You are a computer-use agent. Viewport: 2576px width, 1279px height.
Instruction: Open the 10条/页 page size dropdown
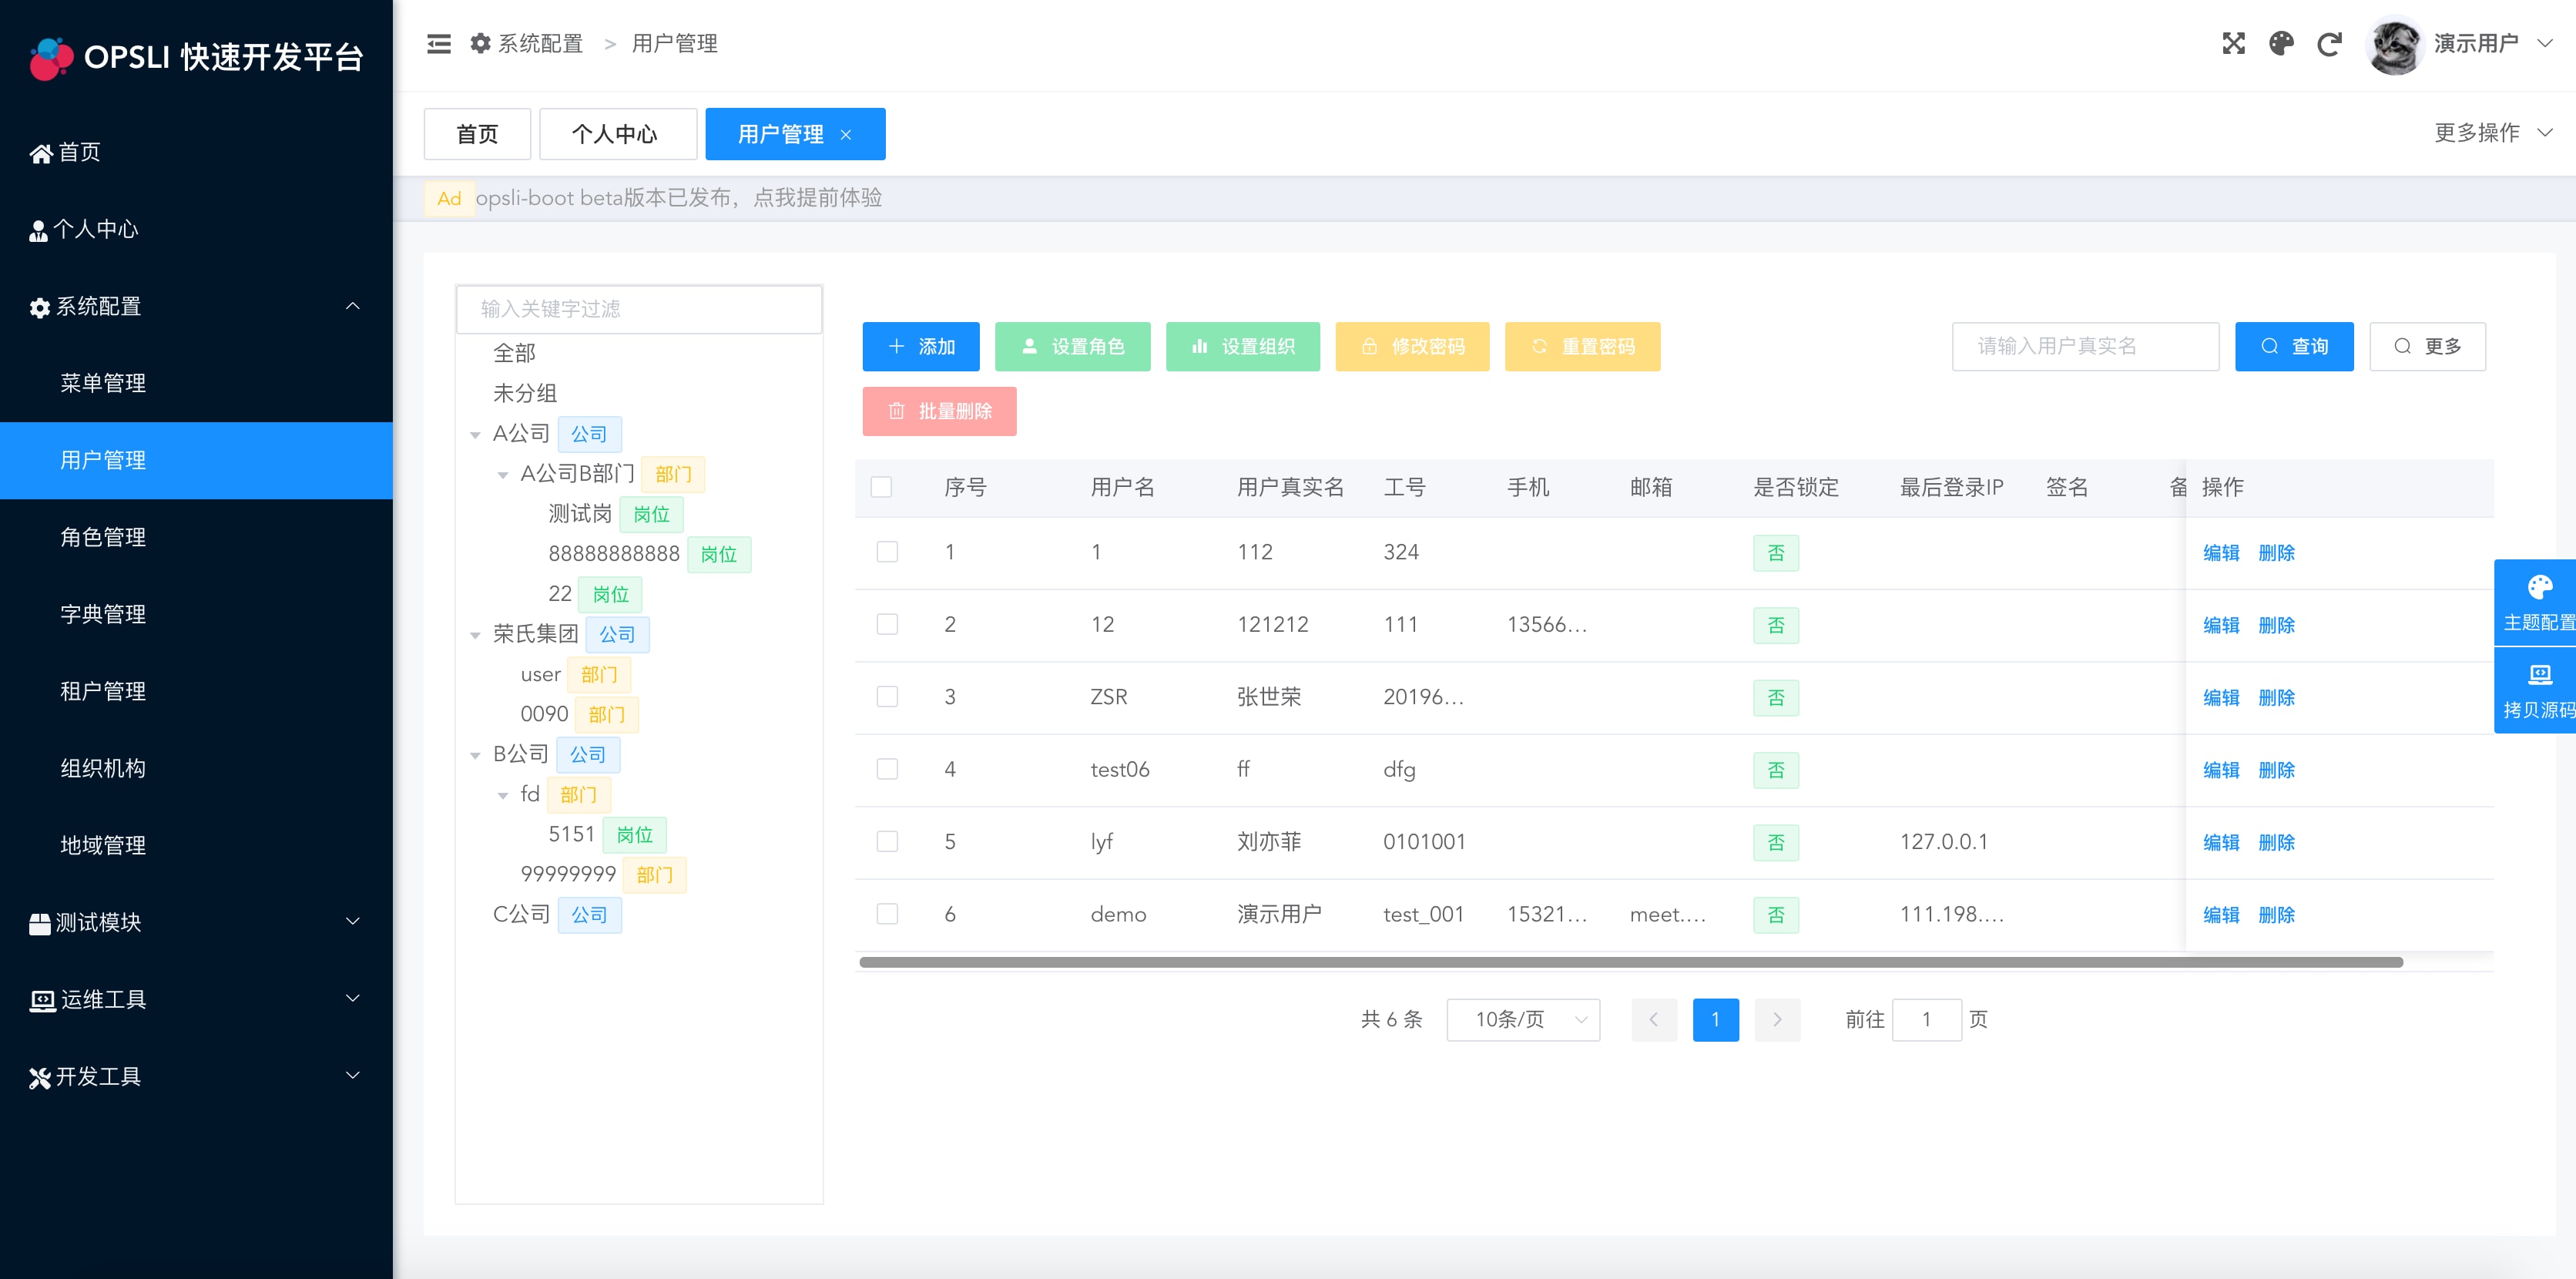coord(1522,1019)
